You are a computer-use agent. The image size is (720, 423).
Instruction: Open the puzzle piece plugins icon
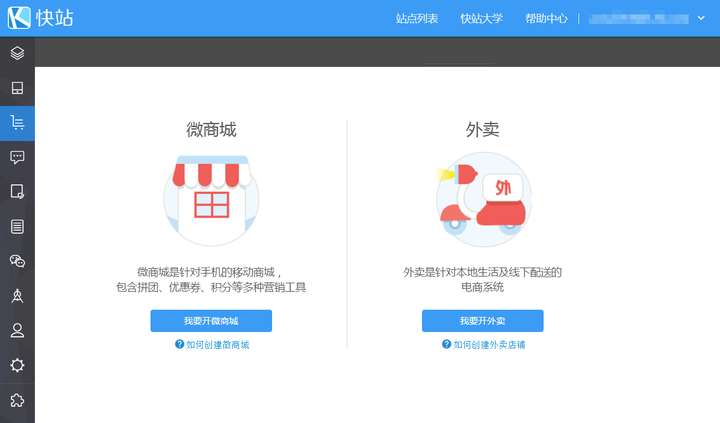[x=17, y=400]
